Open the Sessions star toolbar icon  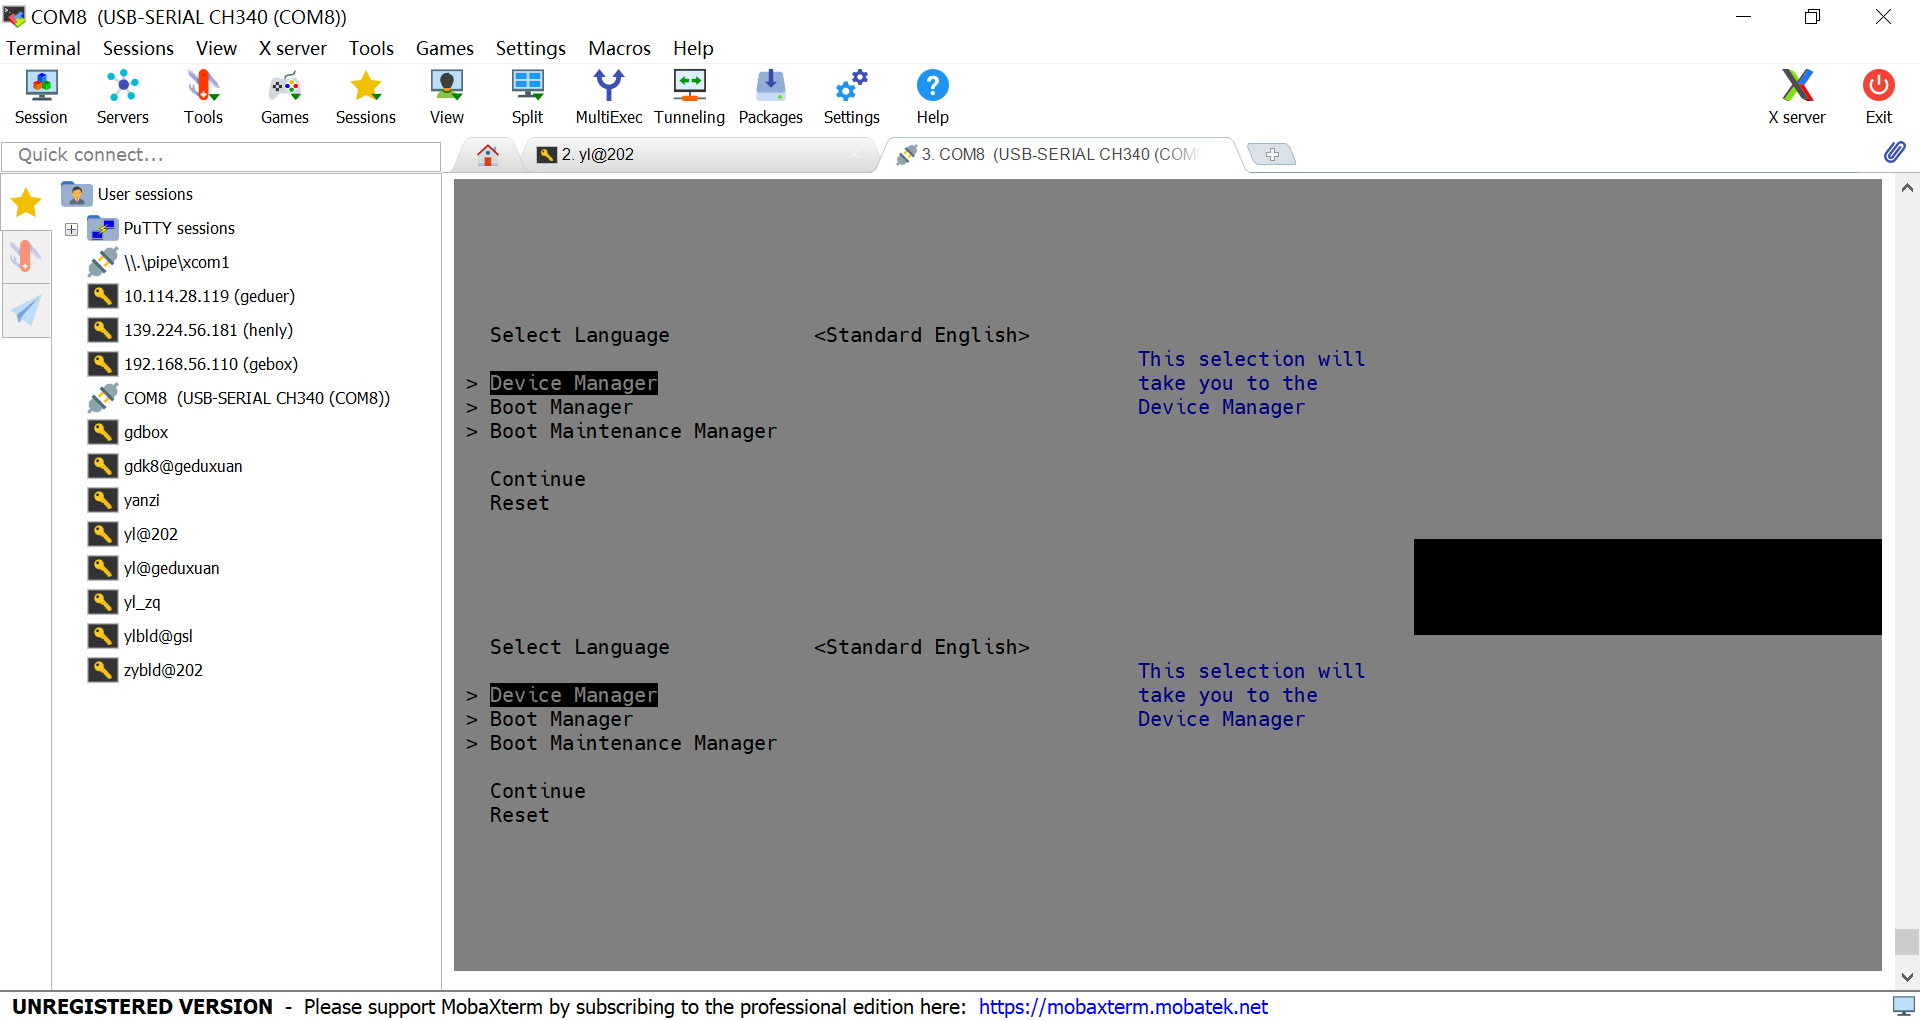click(x=366, y=97)
